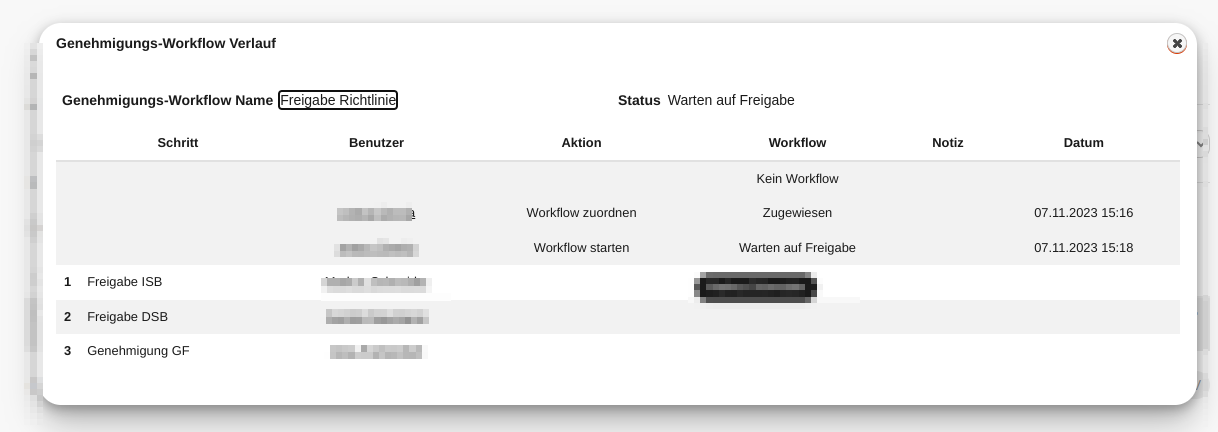
Task: Click the 07.11.2023 15:18 date entry
Action: coord(1083,247)
